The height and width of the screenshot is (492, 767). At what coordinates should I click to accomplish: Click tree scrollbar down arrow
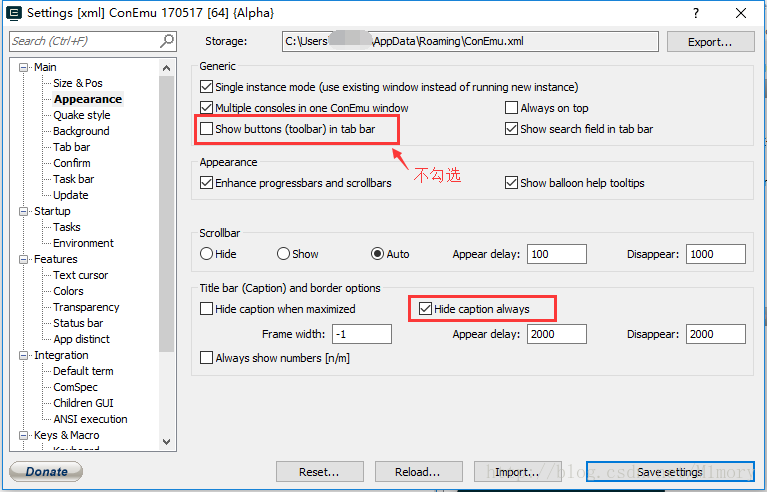tap(166, 442)
